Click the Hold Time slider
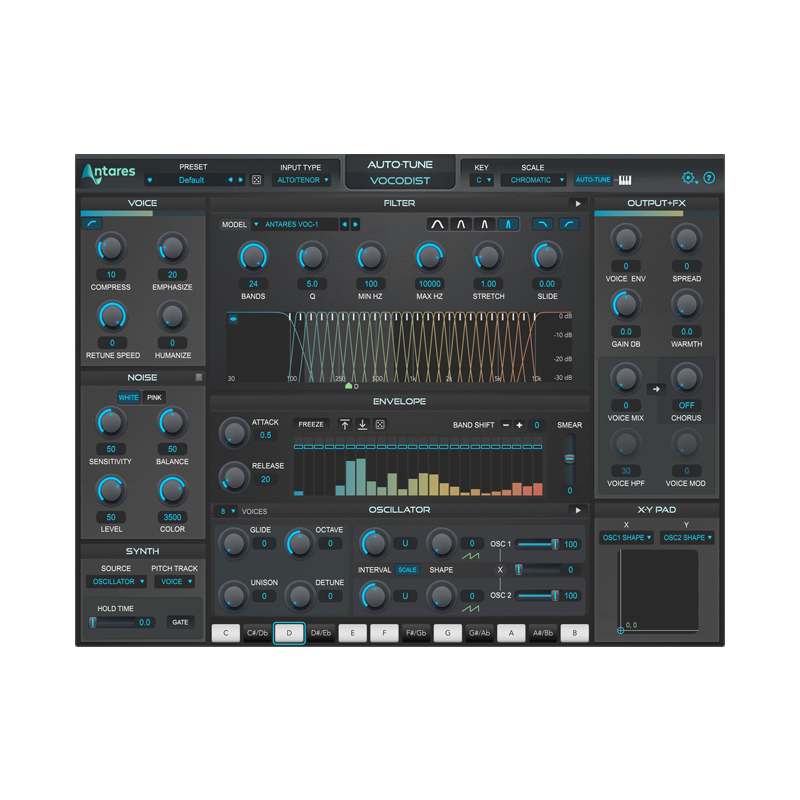 tap(113, 622)
